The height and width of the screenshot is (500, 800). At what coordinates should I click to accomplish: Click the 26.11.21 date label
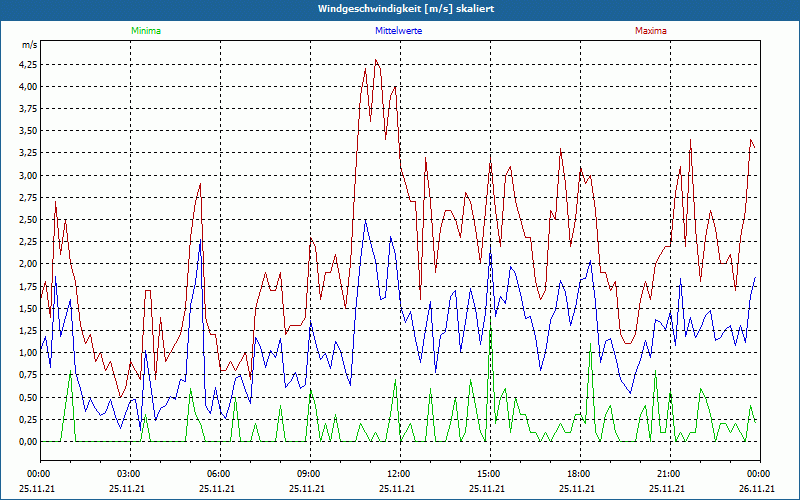pos(757,488)
